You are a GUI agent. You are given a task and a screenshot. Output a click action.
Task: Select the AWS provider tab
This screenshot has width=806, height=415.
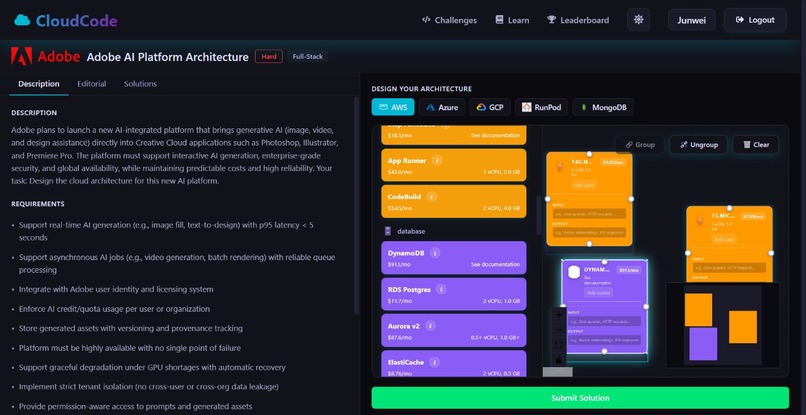click(393, 107)
